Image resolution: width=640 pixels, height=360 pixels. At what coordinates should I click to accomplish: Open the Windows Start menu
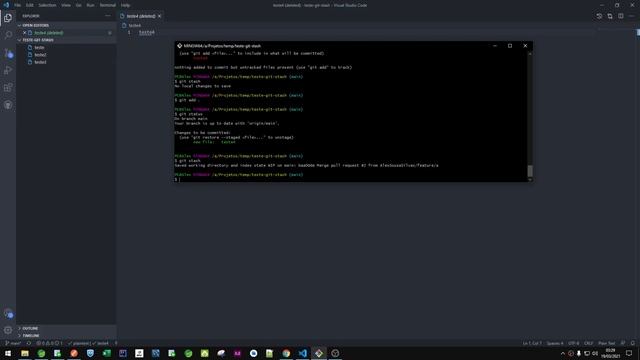[8, 353]
